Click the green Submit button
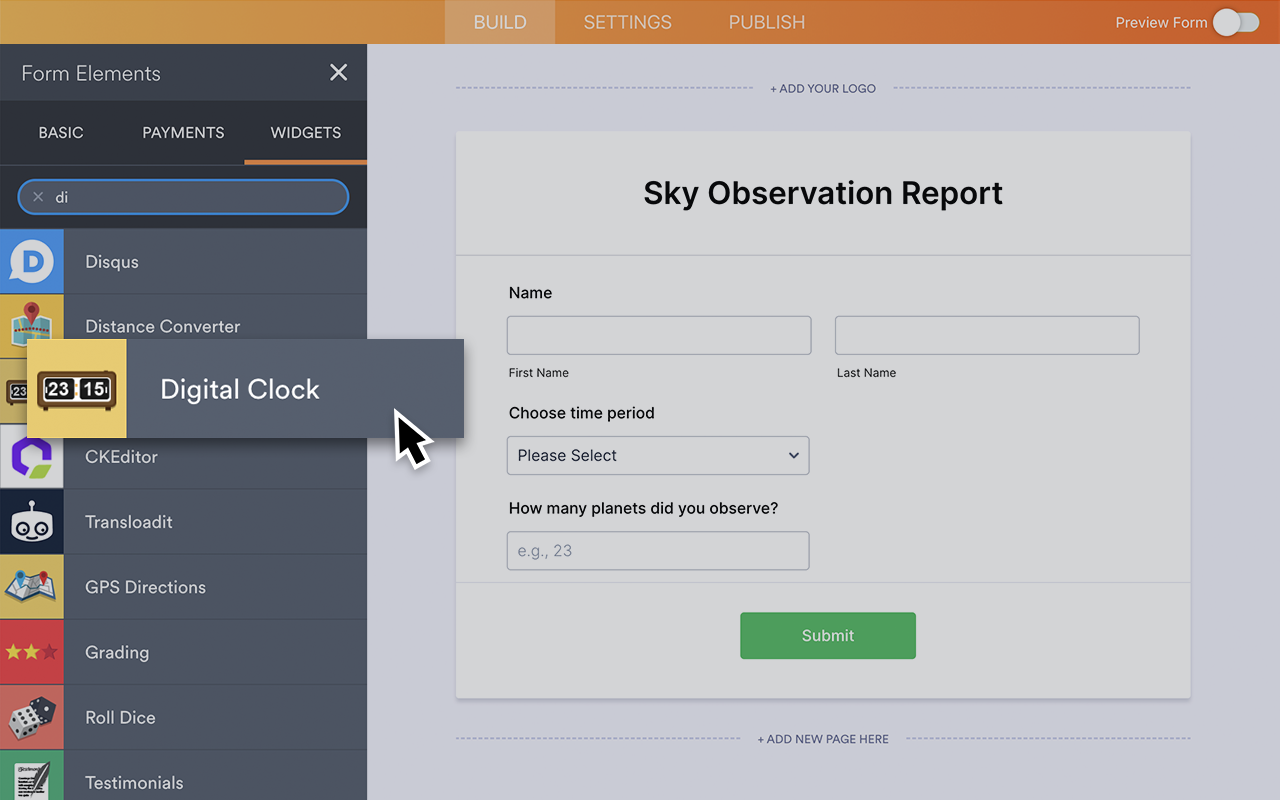 pos(827,635)
